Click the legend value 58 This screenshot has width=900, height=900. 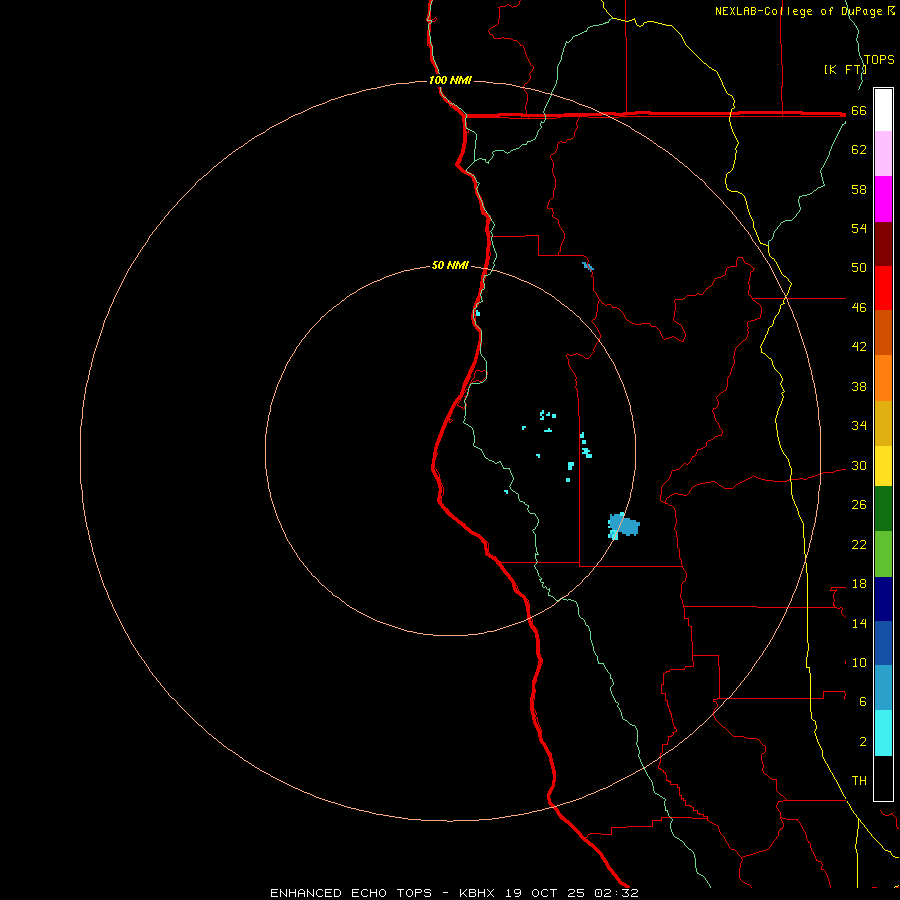click(x=859, y=189)
